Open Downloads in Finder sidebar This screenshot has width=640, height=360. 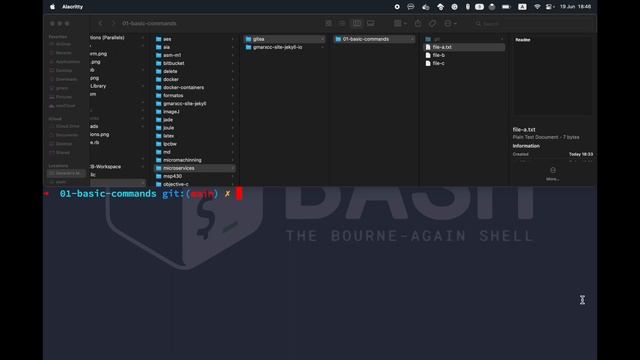pos(64,79)
